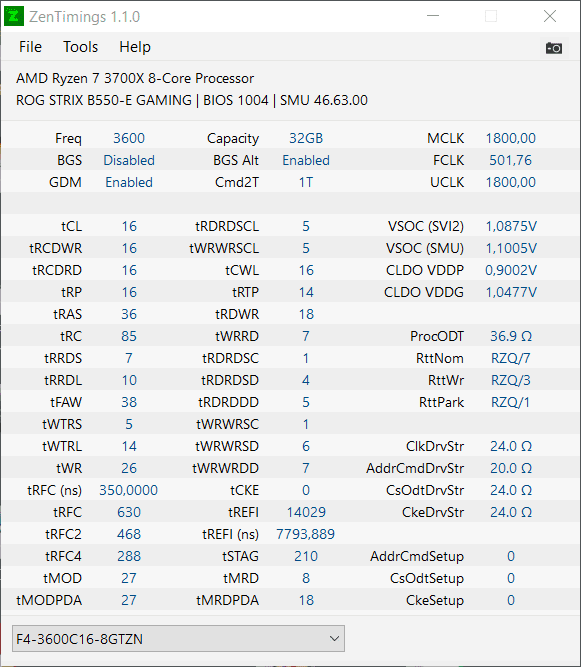Viewport: 581px width, 667px height.
Task: Expand the F4-3600C16-8GTZN module dropdown
Action: (178, 638)
